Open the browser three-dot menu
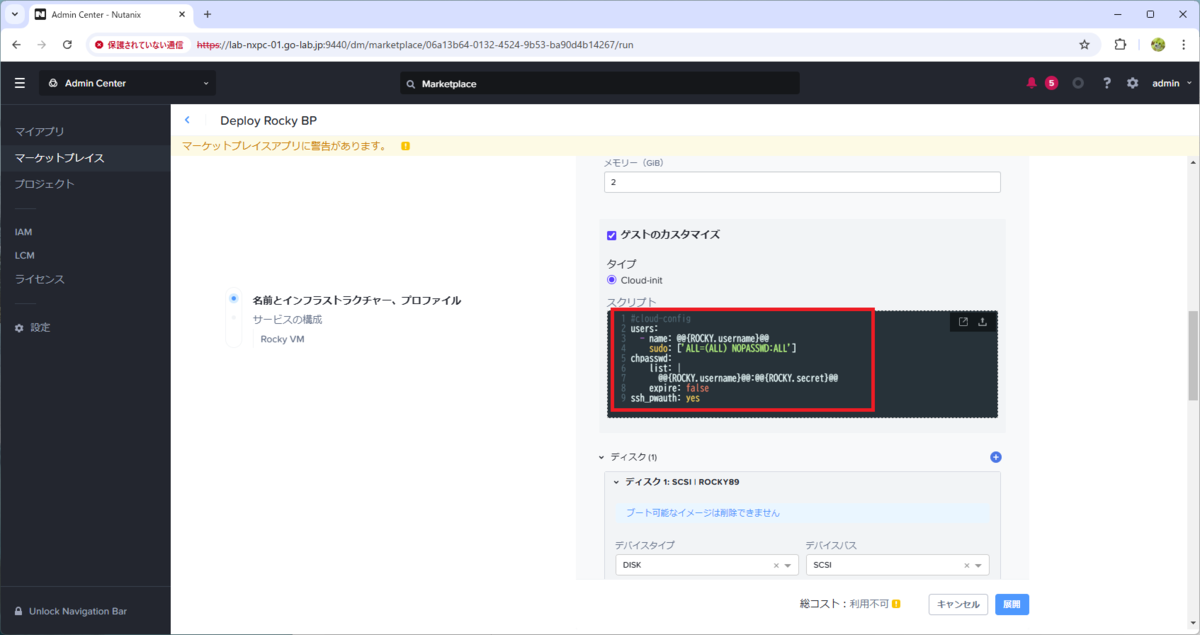 pos(1185,44)
